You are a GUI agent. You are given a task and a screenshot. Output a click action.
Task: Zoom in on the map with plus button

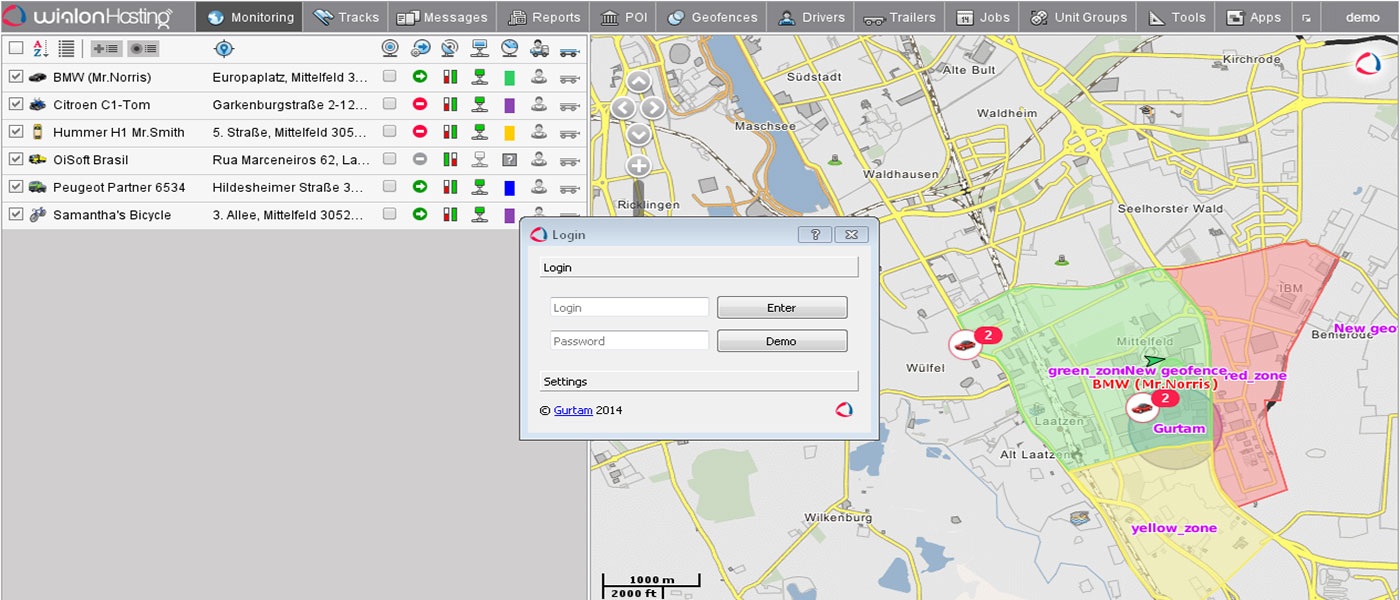point(638,166)
